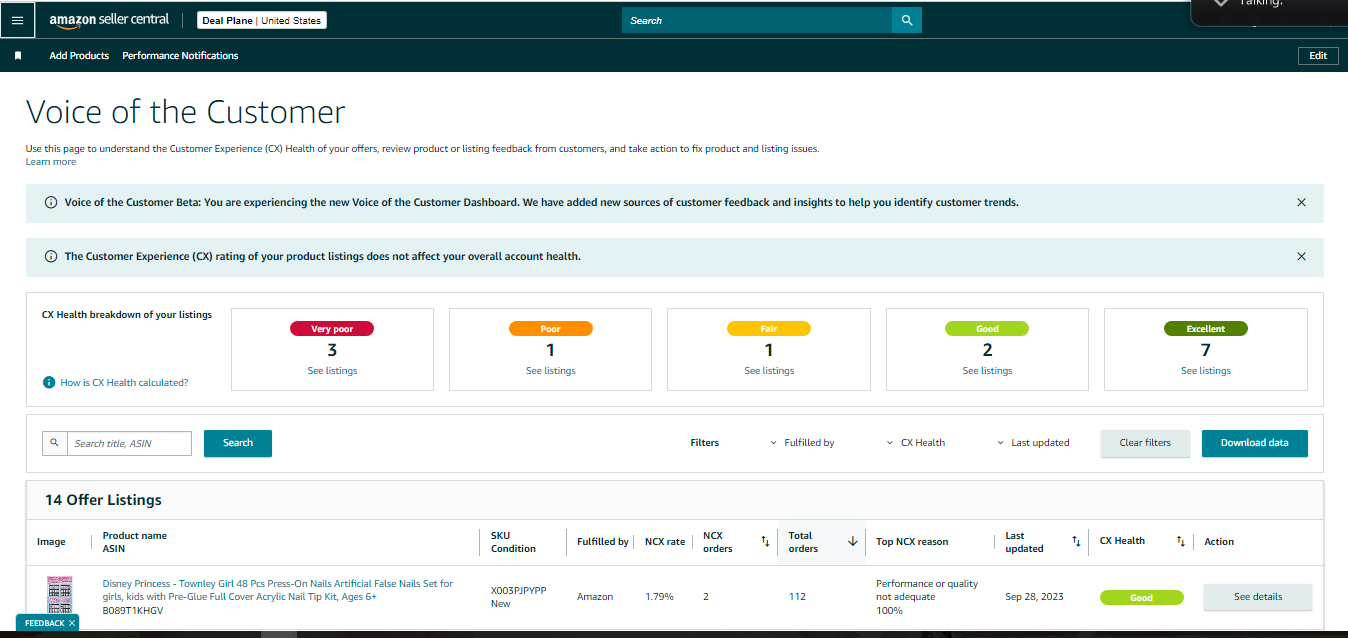Click the 1.79% NCX rate value
Image resolution: width=1348 pixels, height=638 pixels.
click(659, 597)
